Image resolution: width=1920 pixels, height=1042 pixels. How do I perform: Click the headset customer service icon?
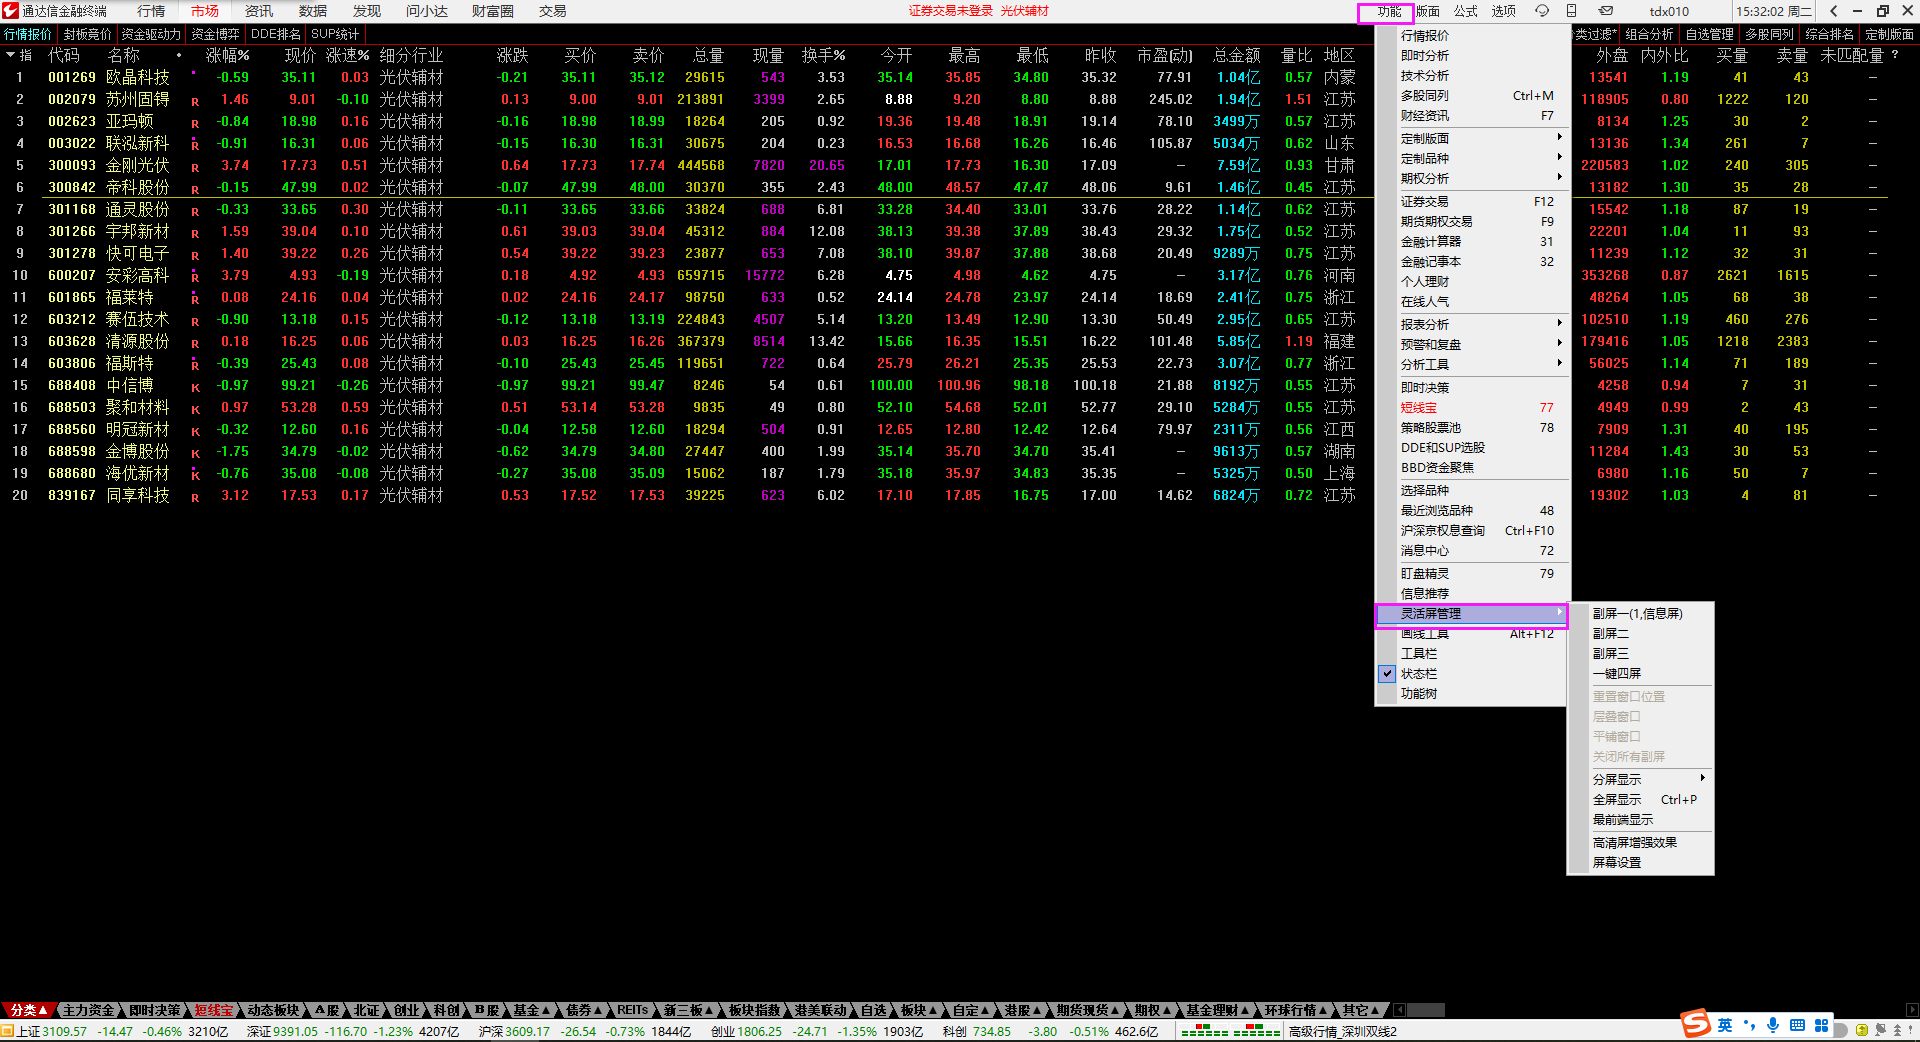pos(1542,11)
